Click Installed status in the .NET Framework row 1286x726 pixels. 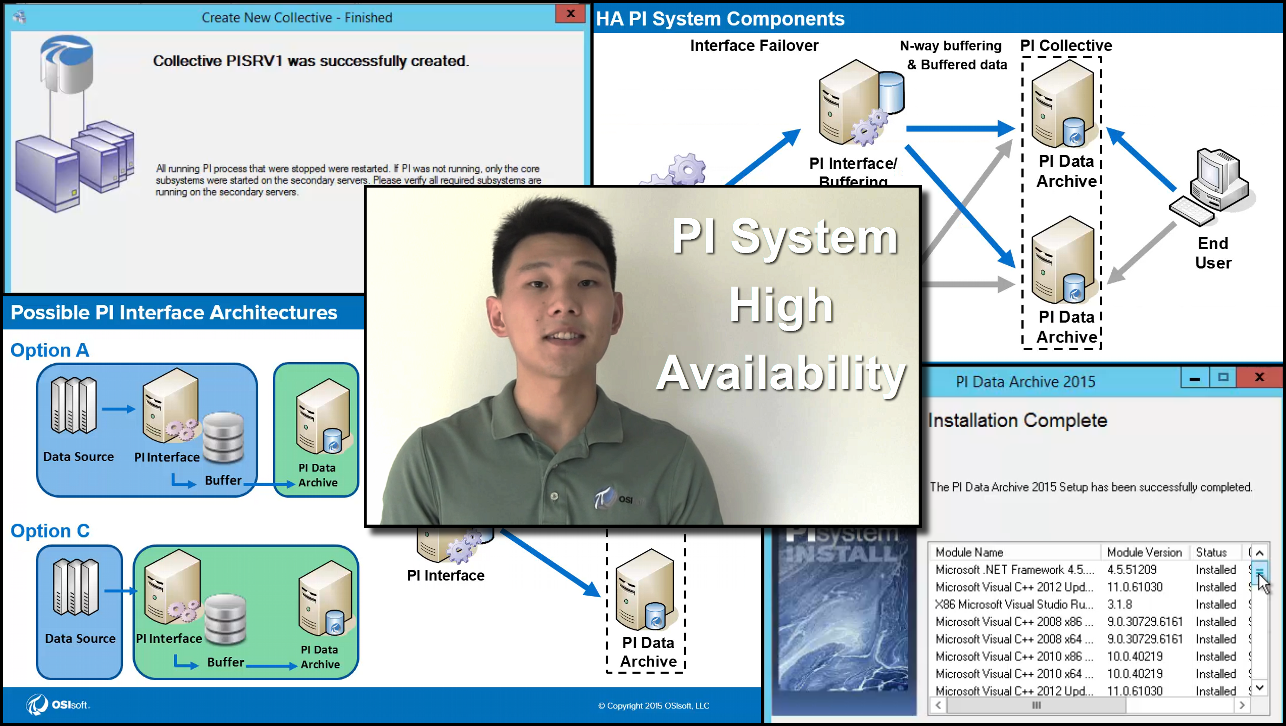click(1216, 570)
